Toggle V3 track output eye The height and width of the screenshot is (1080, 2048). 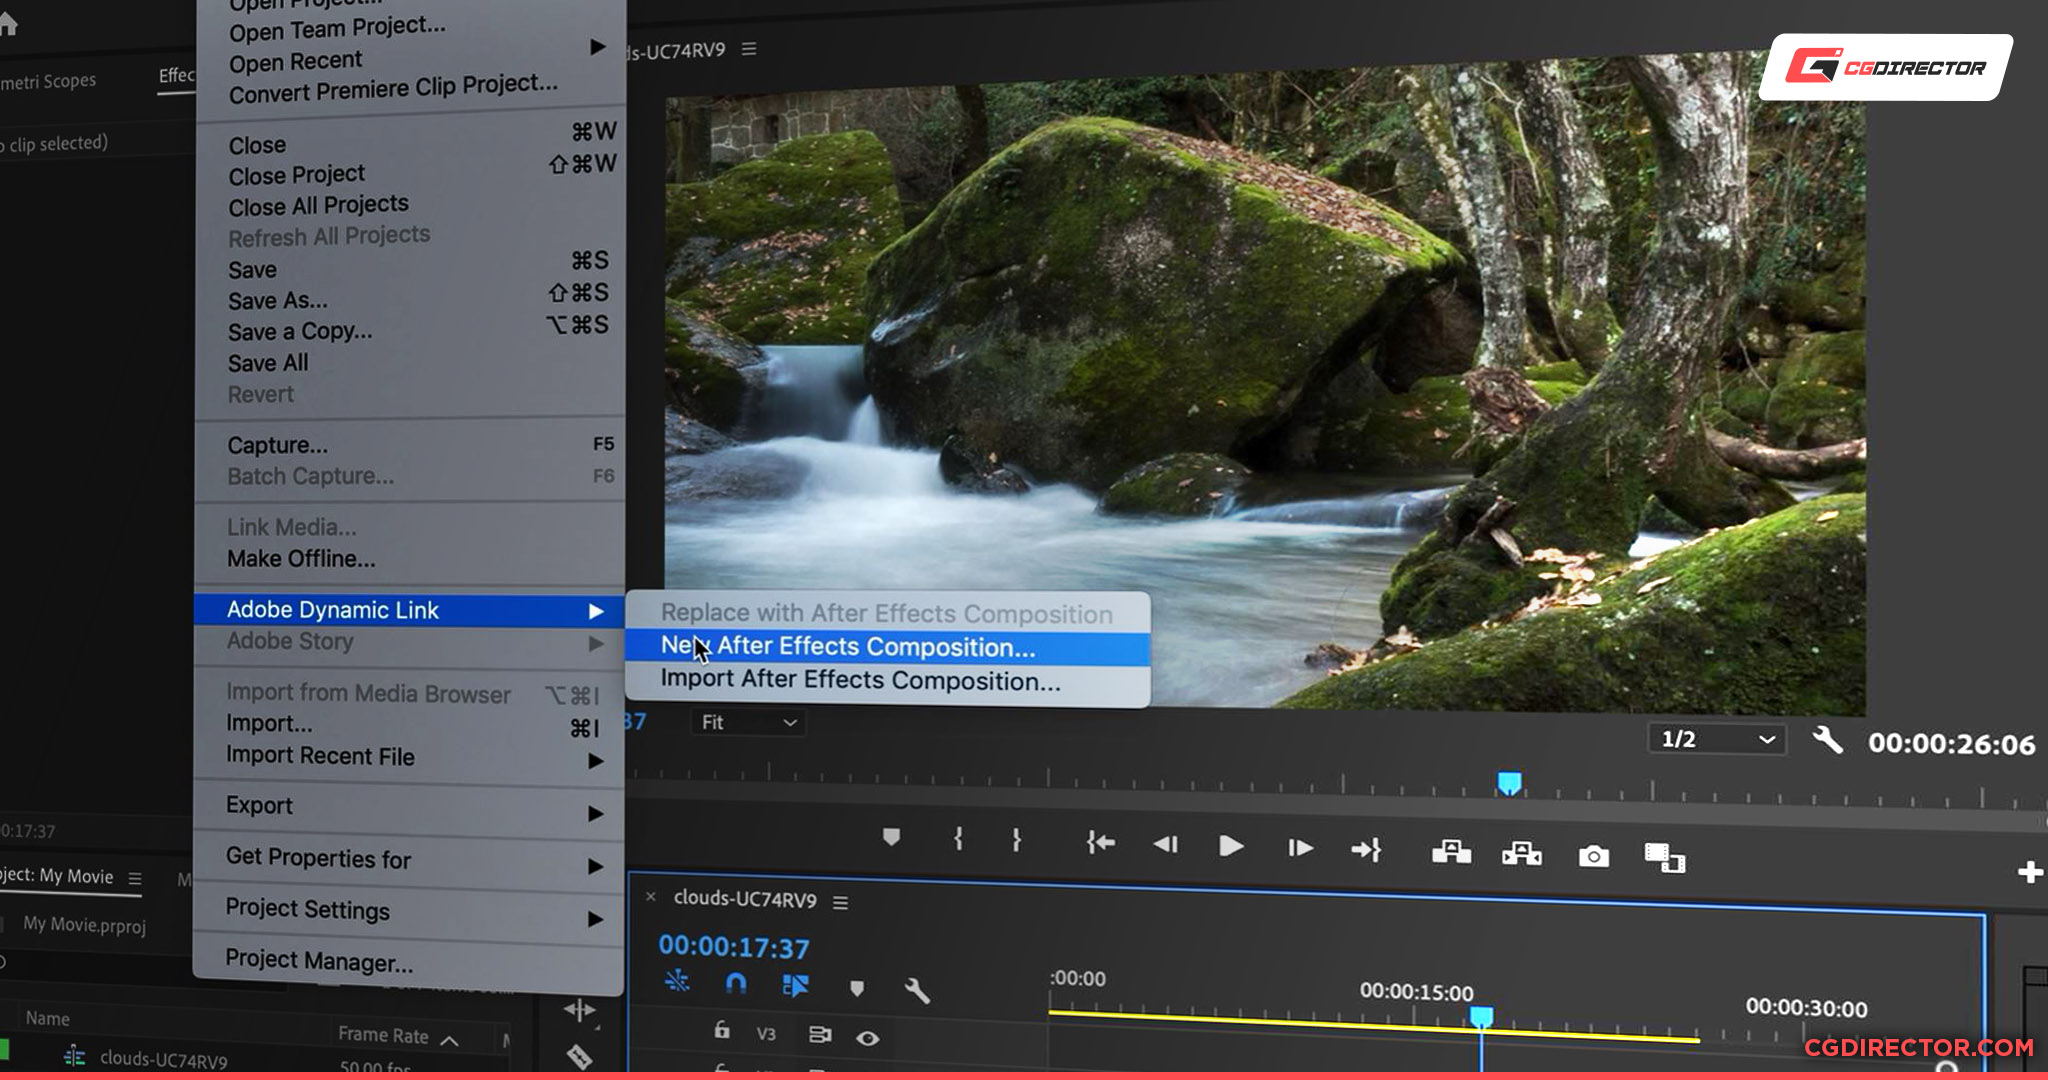click(867, 1038)
